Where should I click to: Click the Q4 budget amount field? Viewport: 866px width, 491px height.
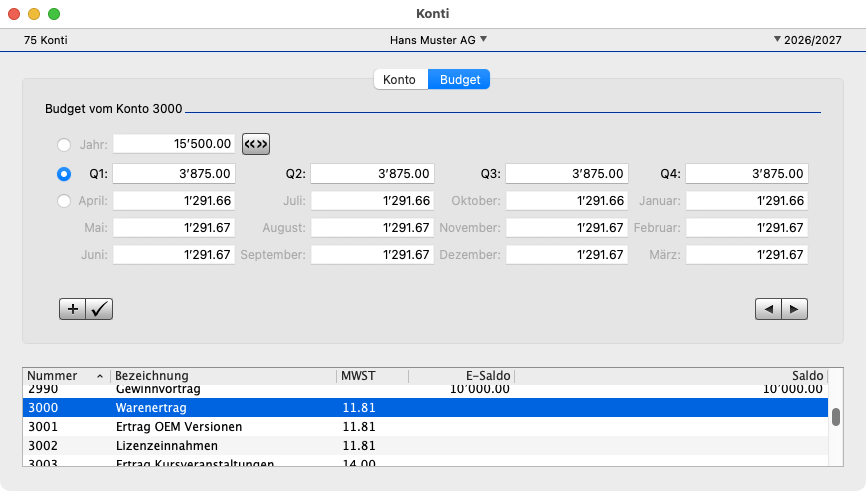(x=747, y=173)
